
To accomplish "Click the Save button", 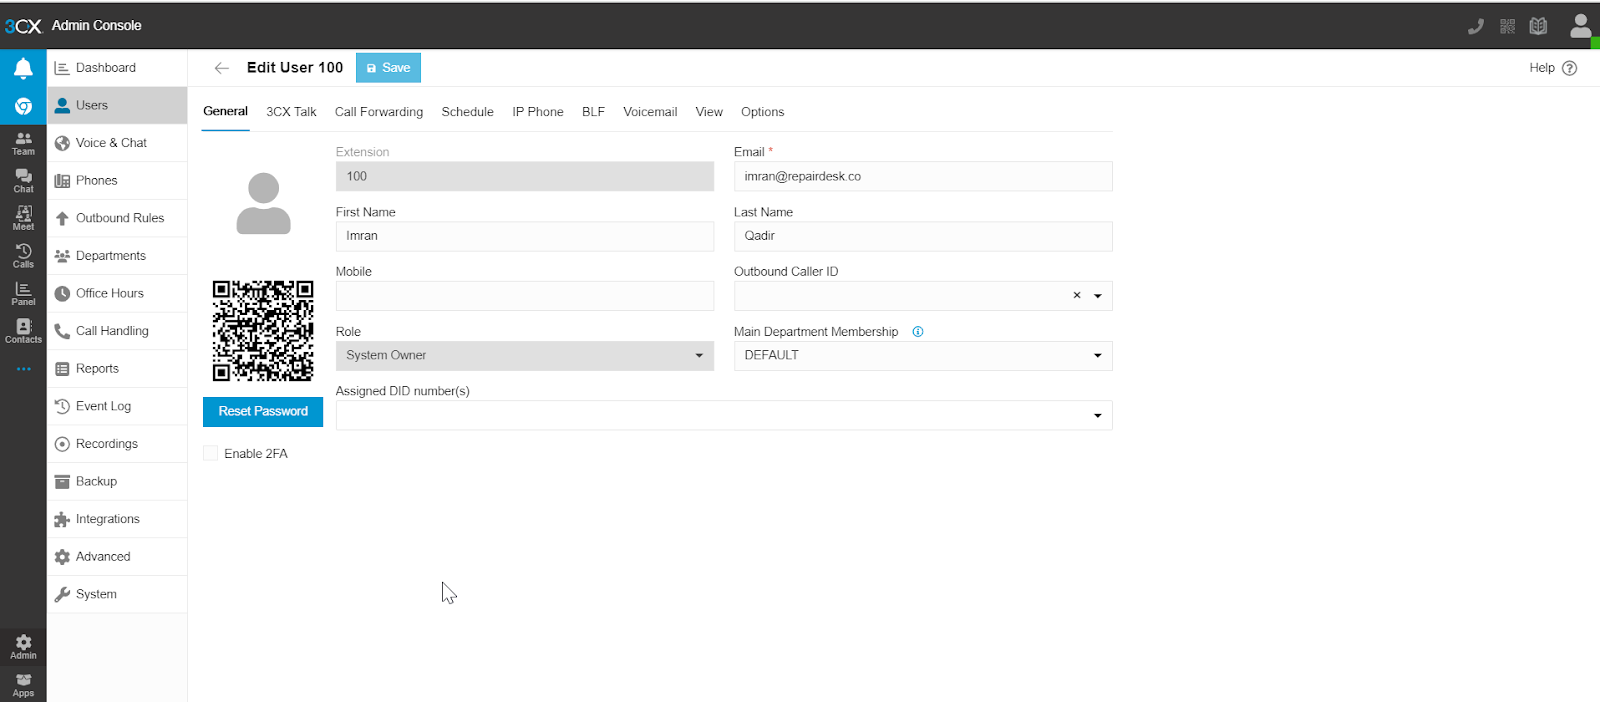I will tap(388, 68).
